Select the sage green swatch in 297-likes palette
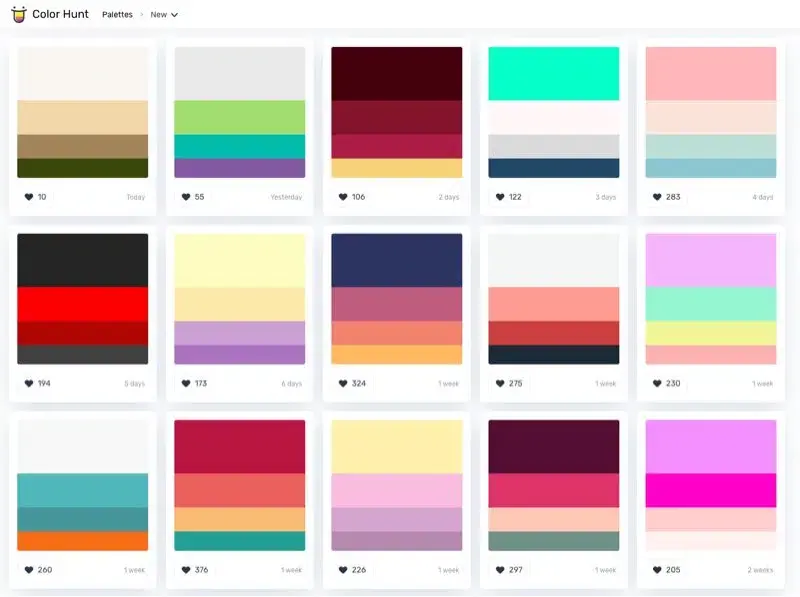The image size is (800, 597). point(554,541)
